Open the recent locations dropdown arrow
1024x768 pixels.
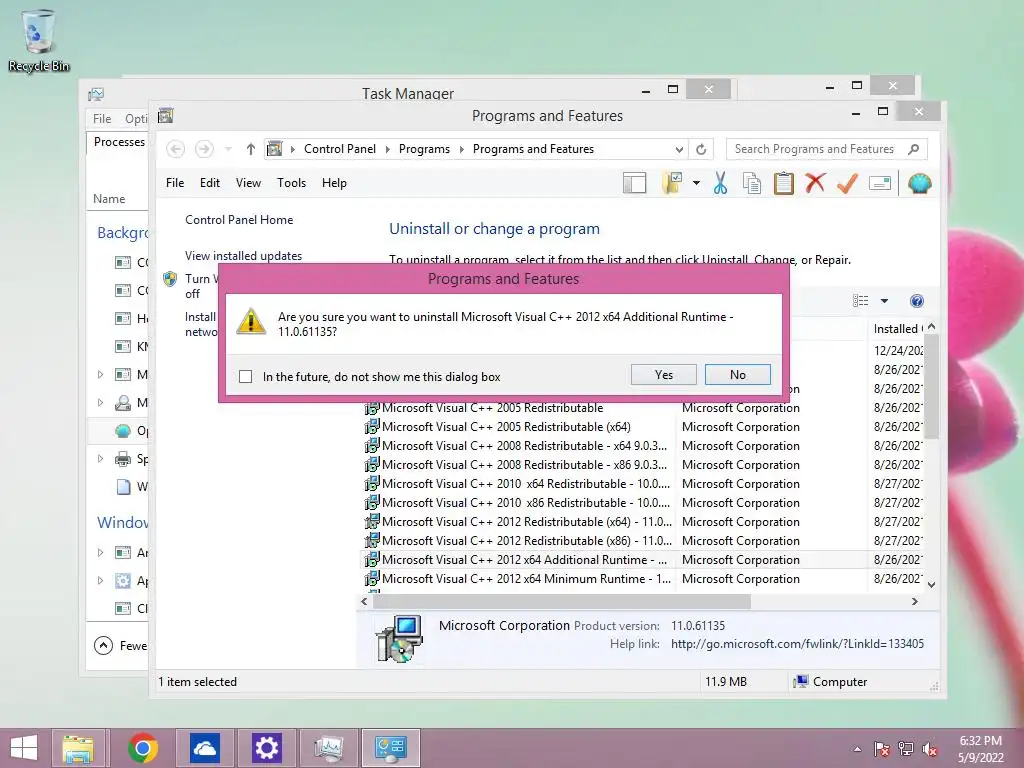coord(228,150)
